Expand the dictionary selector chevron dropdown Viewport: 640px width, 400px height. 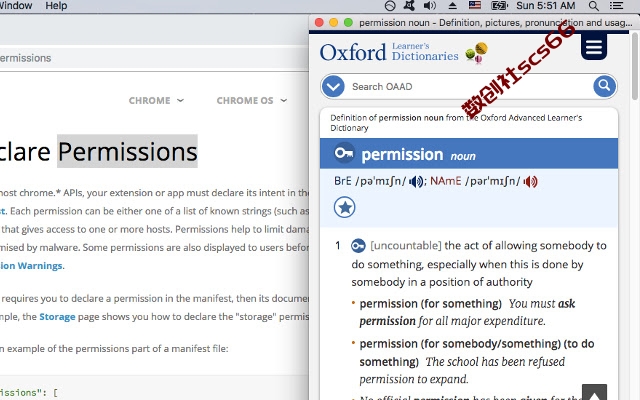click(x=333, y=86)
